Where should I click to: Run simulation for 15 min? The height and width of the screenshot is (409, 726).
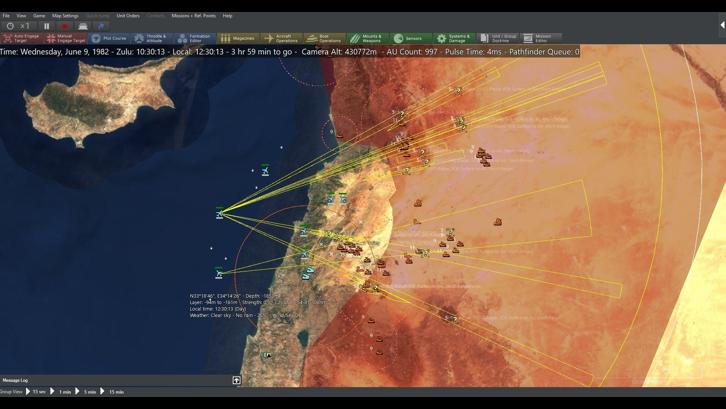[112, 392]
